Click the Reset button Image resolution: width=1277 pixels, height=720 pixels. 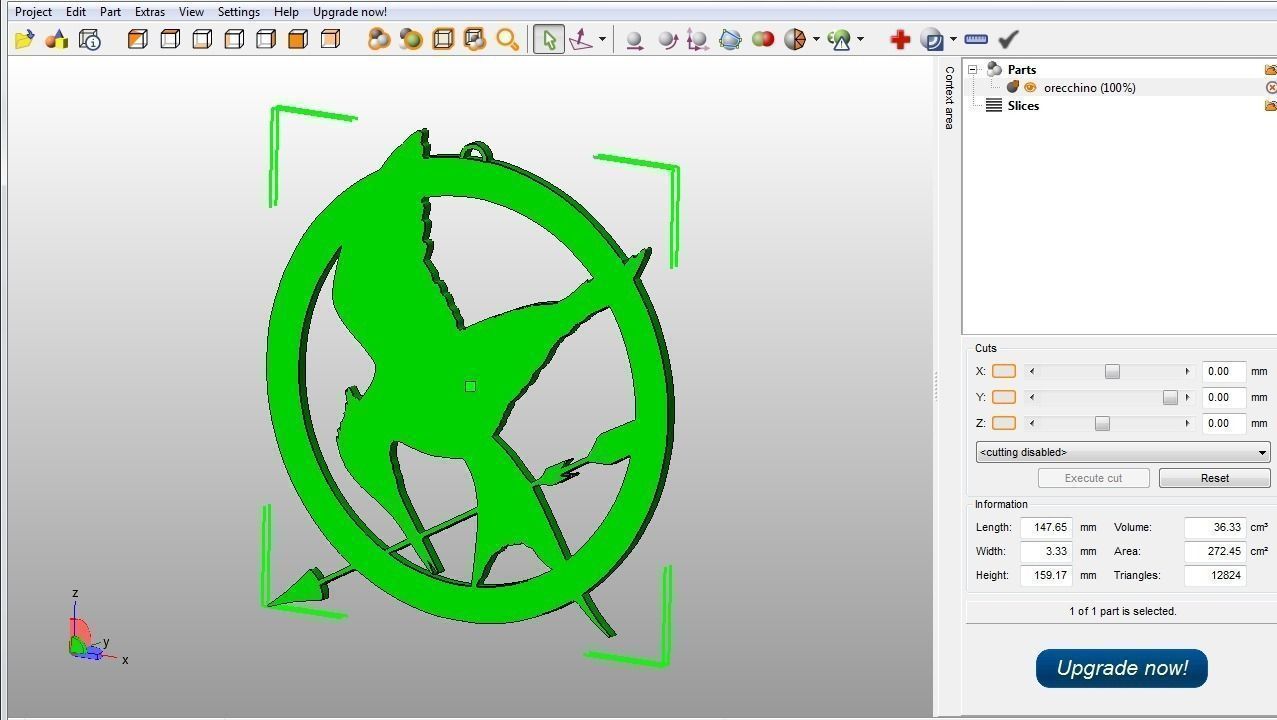[1215, 478]
